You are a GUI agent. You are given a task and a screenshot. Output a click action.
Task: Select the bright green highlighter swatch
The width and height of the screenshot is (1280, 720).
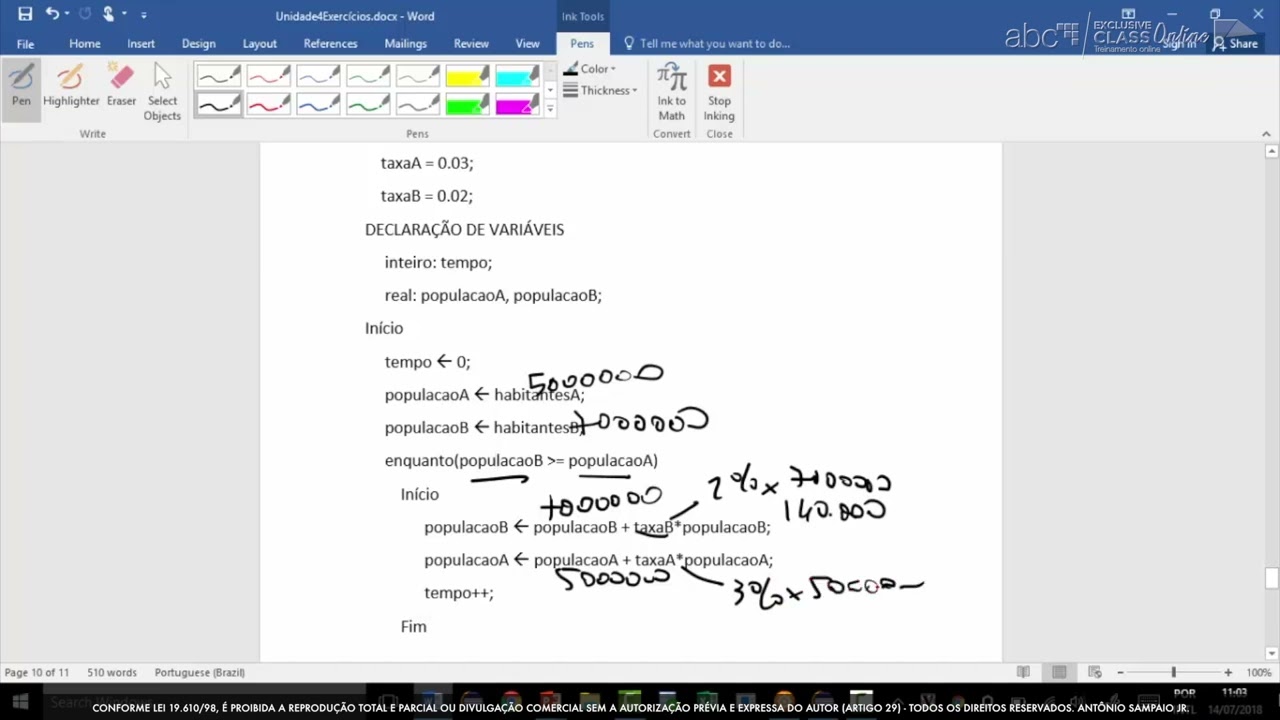467,104
